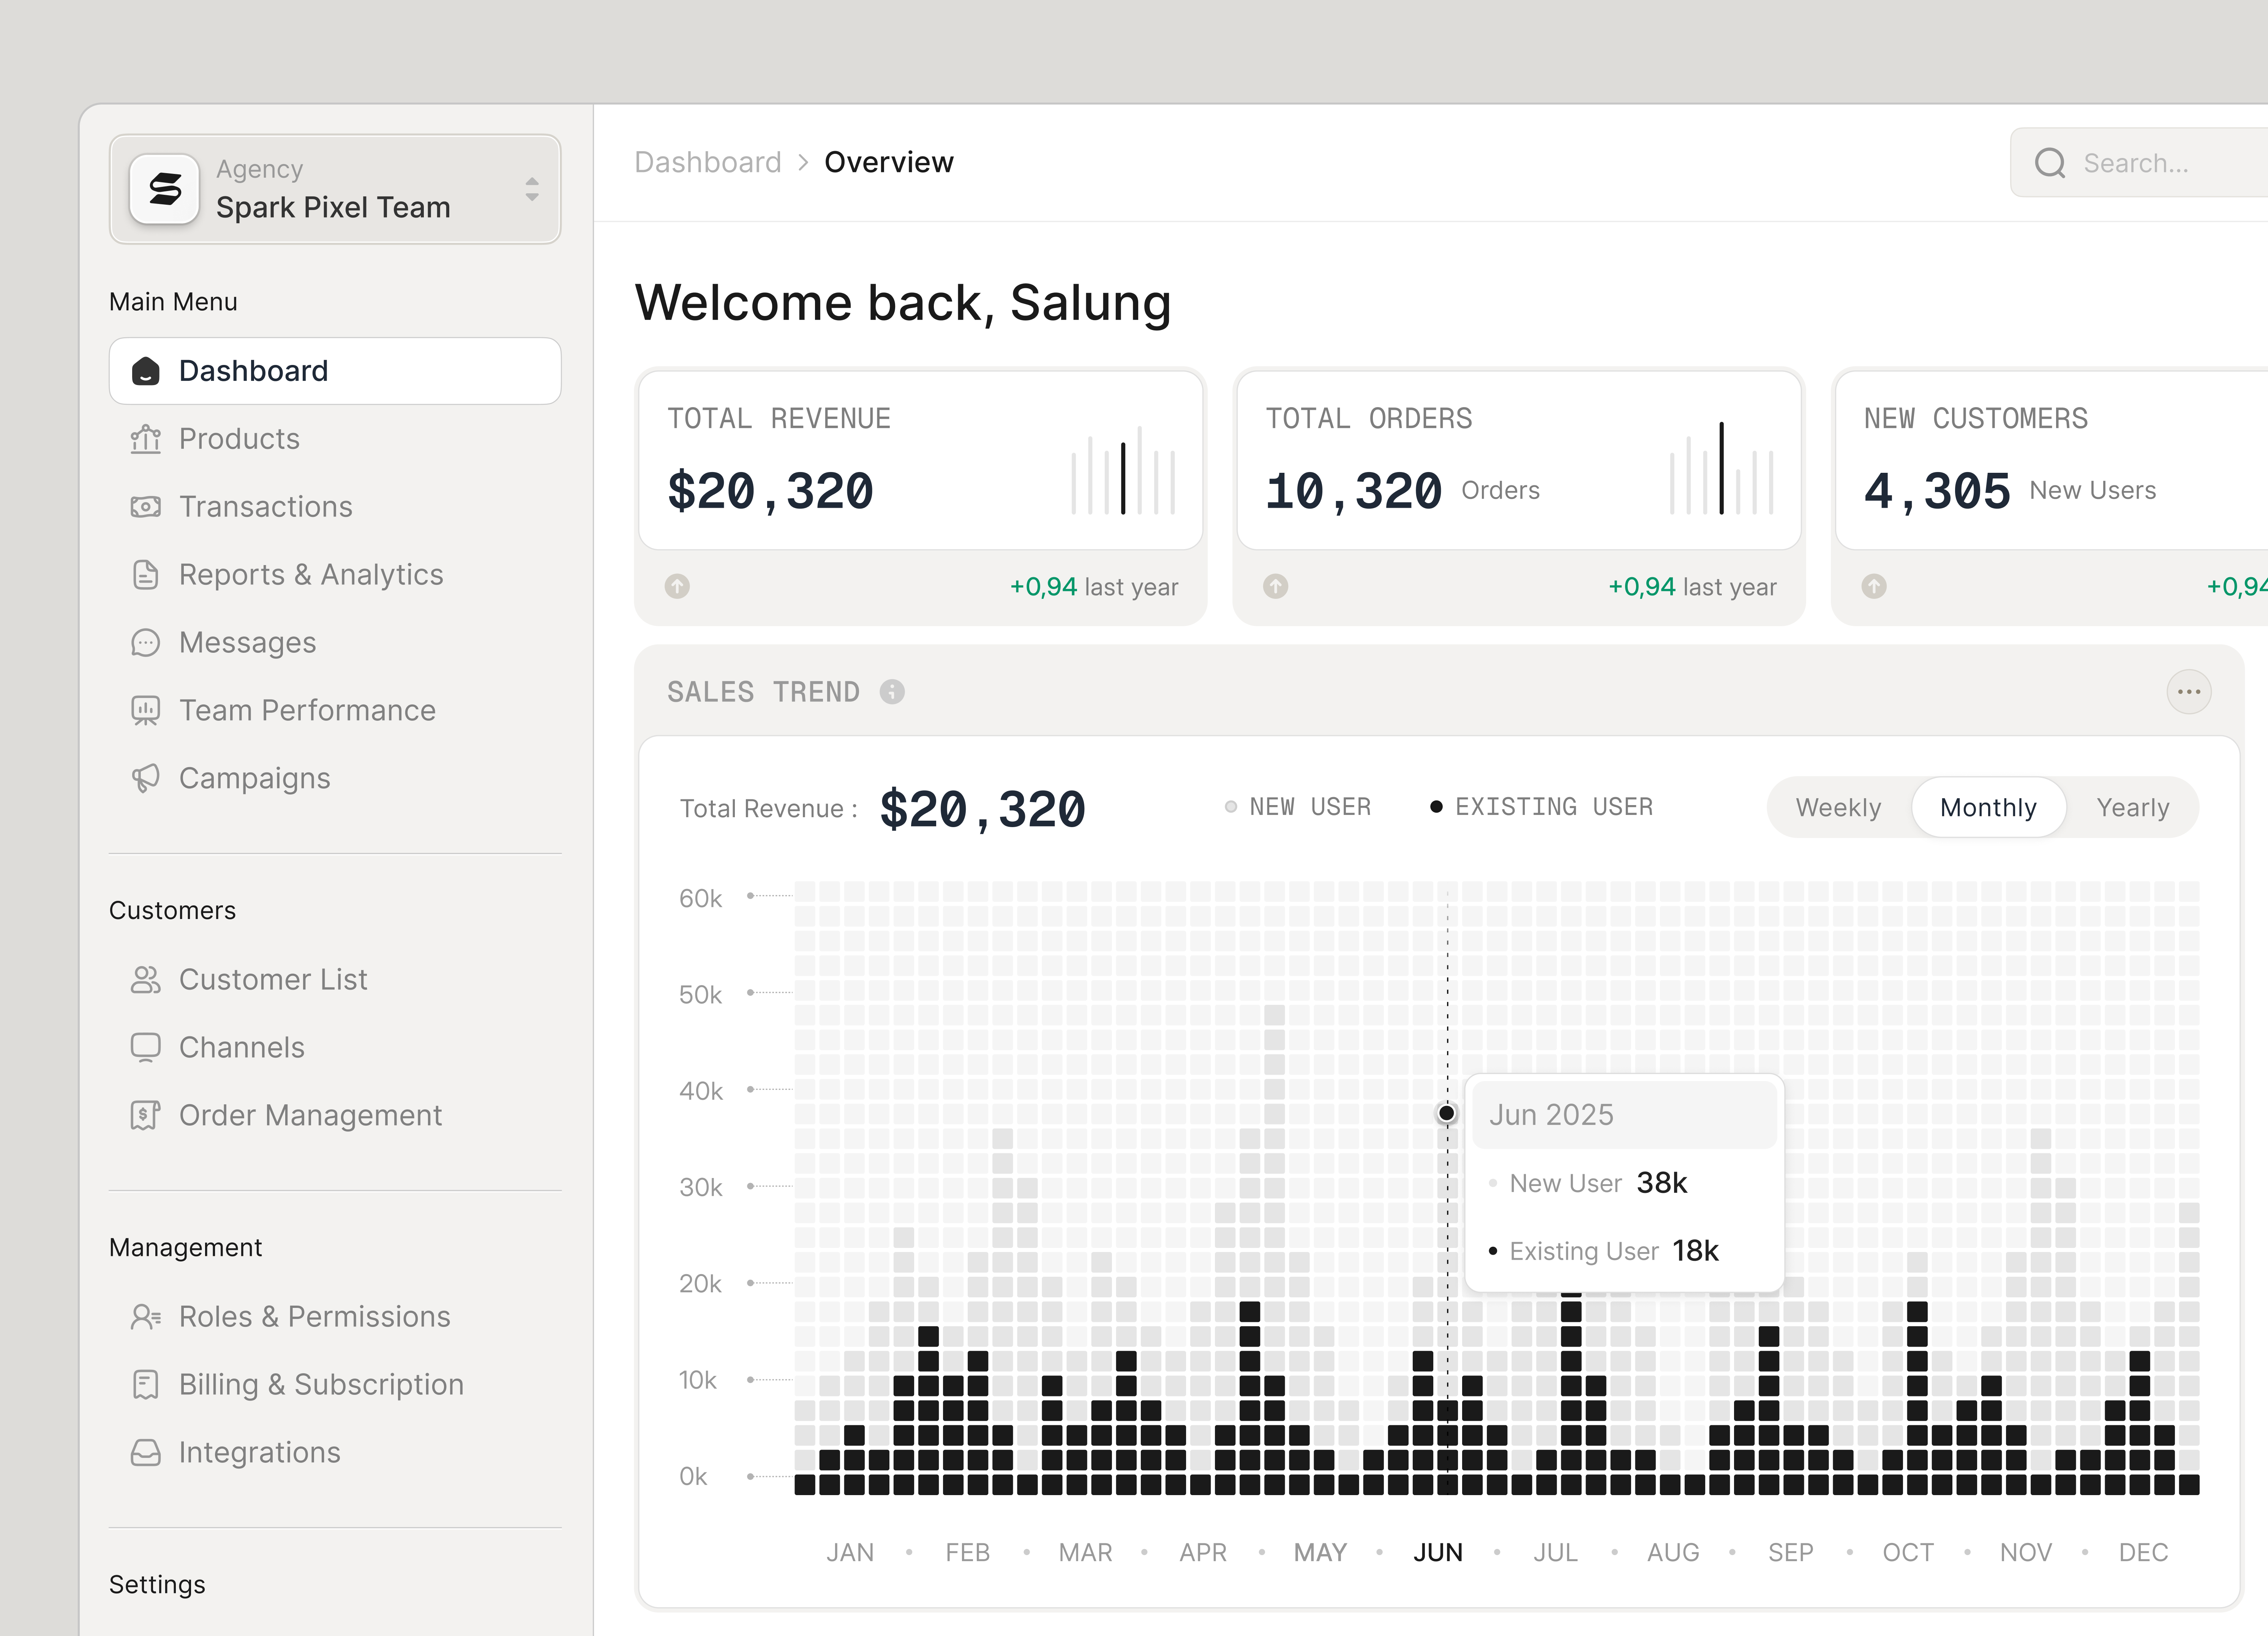Go to Dashboard in the breadcrumb
This screenshot has height=1636, width=2268.
pyautogui.click(x=708, y=161)
